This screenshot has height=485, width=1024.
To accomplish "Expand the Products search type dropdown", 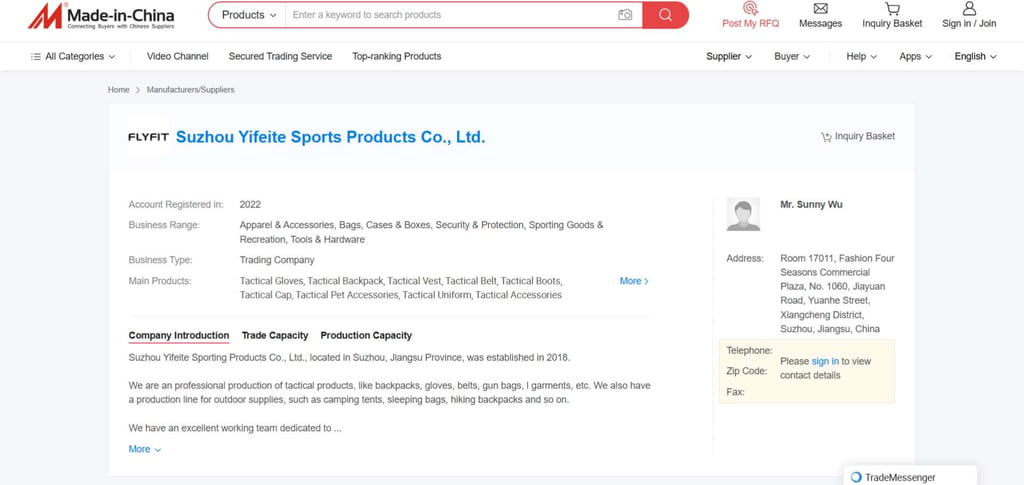I will pyautogui.click(x=249, y=15).
